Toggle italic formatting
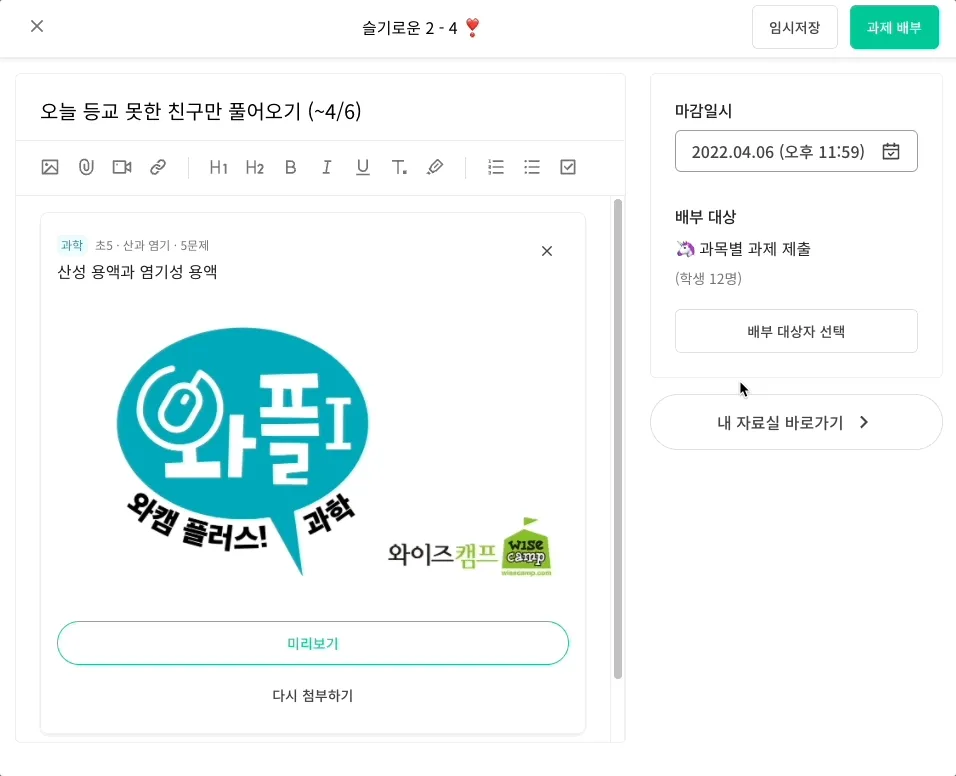The width and height of the screenshot is (956, 776). (x=327, y=167)
